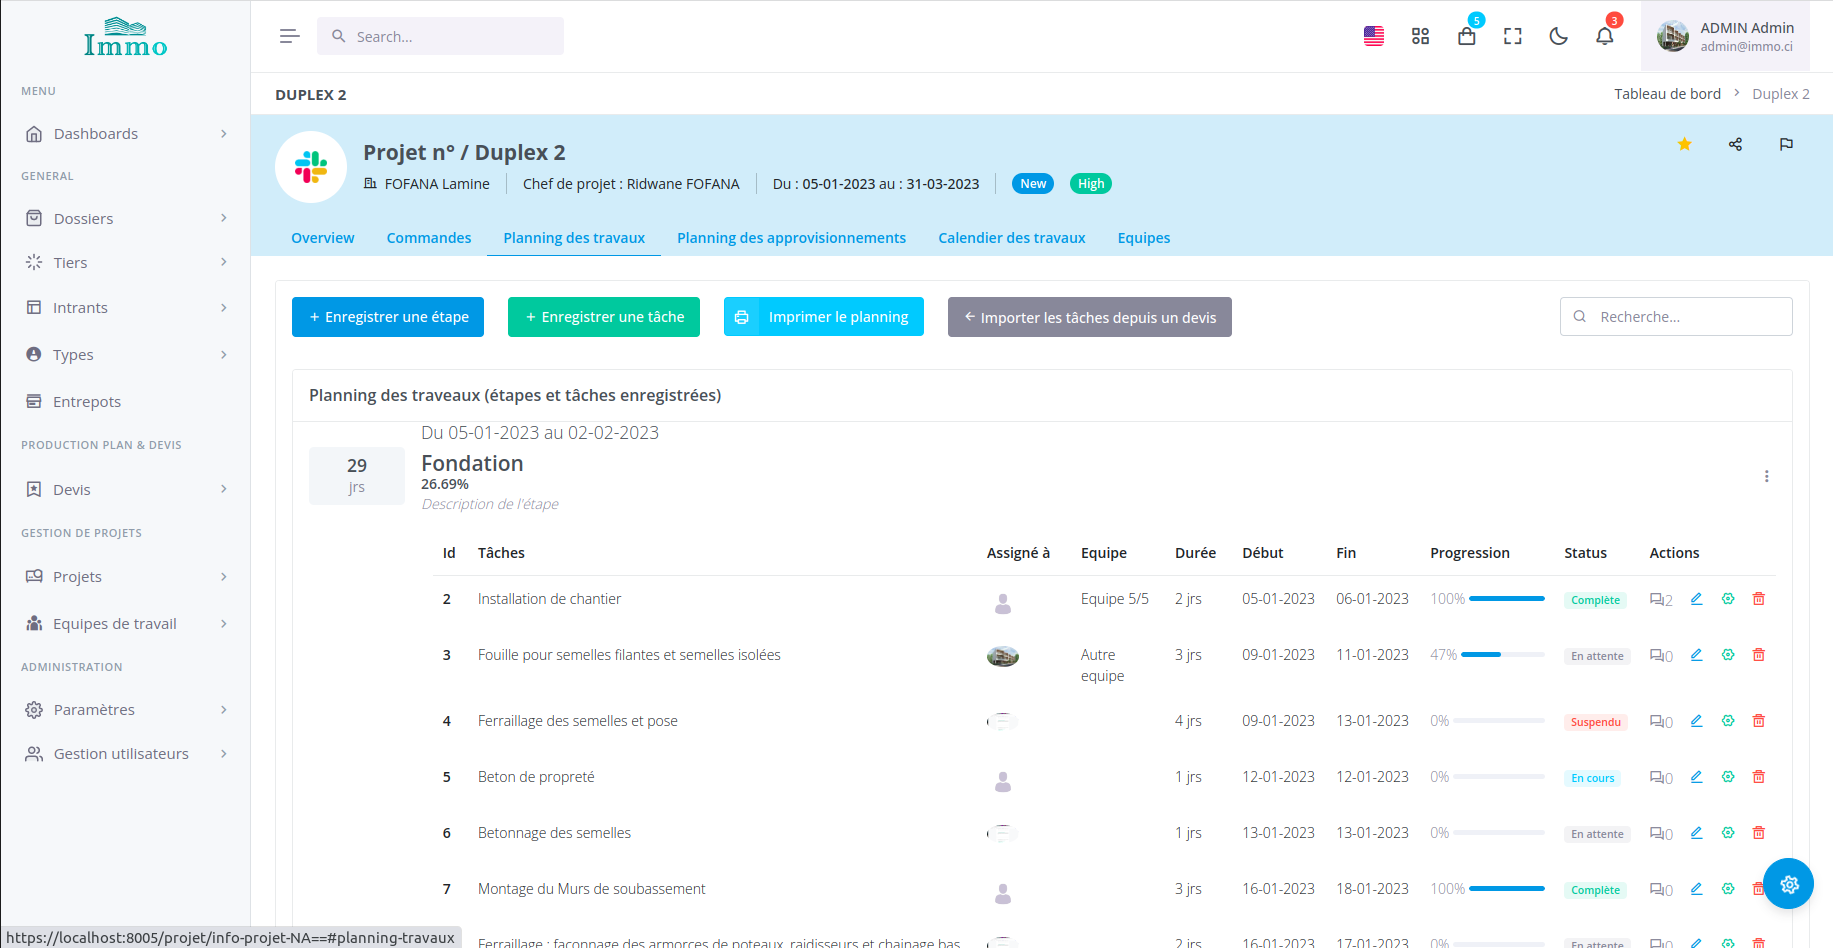Click the flag icon in project header
The width and height of the screenshot is (1833, 948).
tap(1786, 144)
